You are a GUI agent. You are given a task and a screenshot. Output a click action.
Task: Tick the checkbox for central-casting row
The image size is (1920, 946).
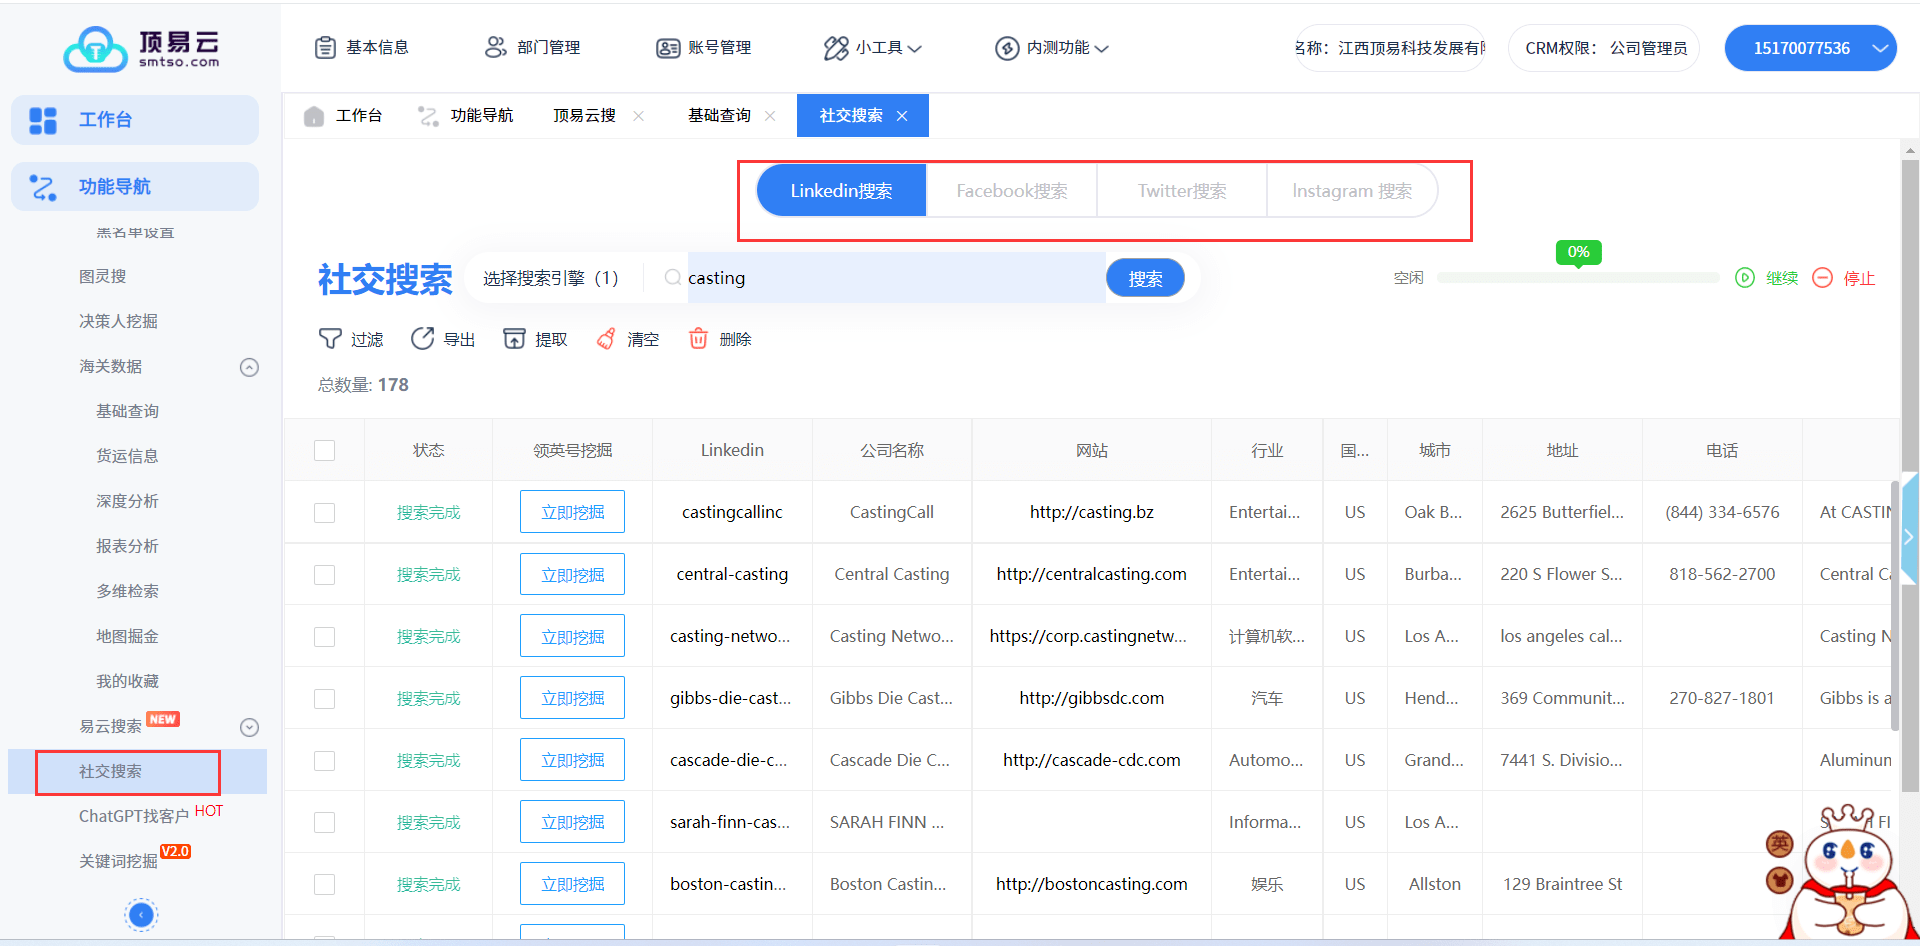click(x=324, y=575)
